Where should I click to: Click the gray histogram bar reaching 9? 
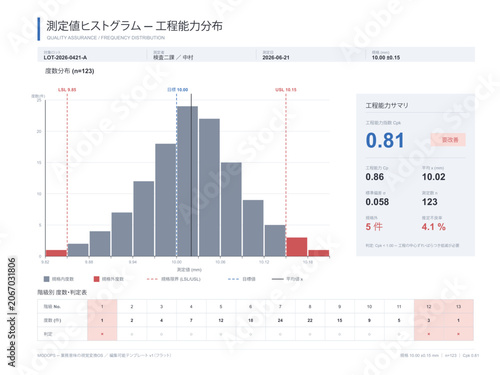[253, 228]
